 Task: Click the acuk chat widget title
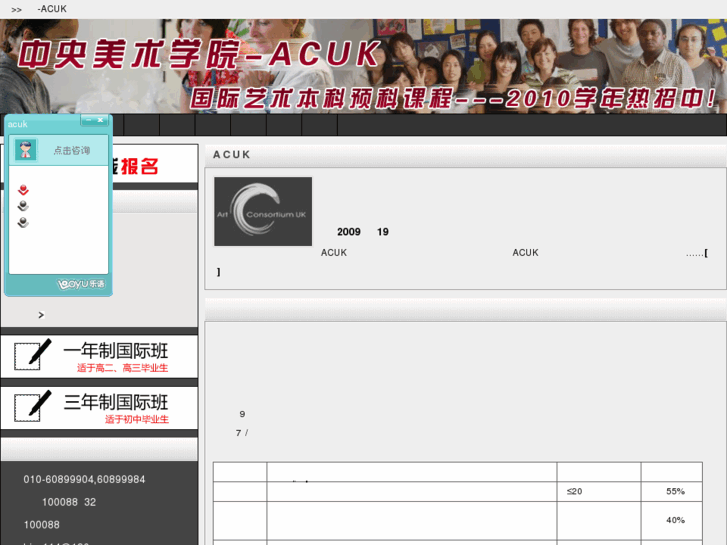pyautogui.click(x=18, y=124)
